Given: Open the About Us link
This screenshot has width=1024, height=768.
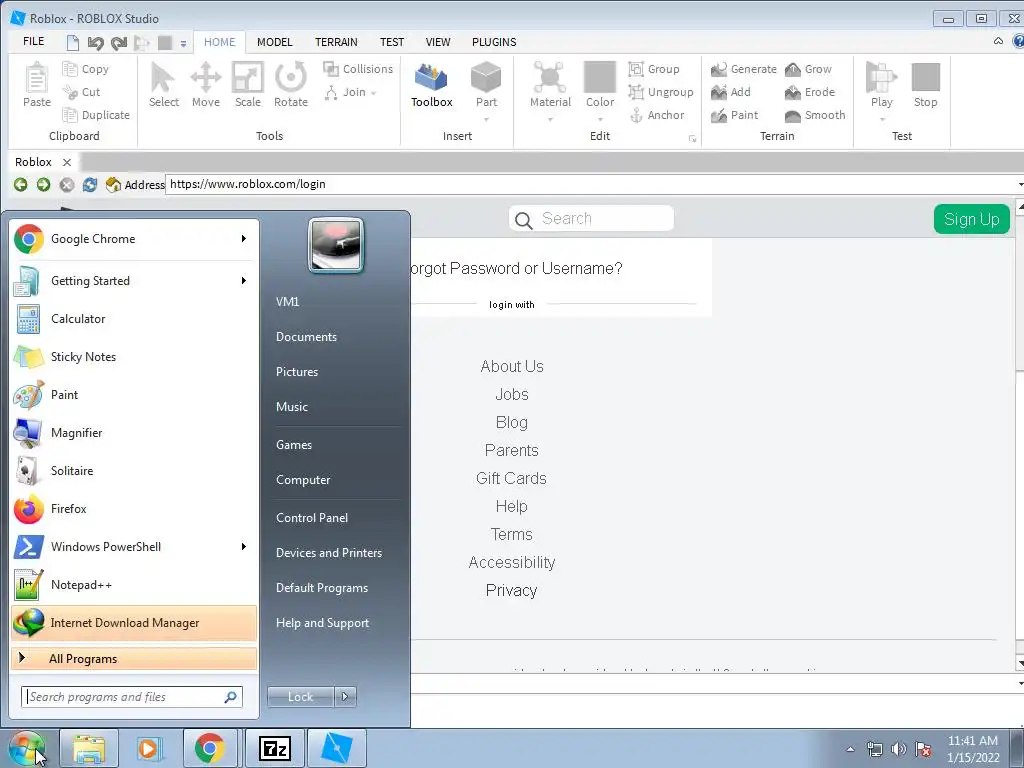Looking at the screenshot, I should pyautogui.click(x=512, y=366).
